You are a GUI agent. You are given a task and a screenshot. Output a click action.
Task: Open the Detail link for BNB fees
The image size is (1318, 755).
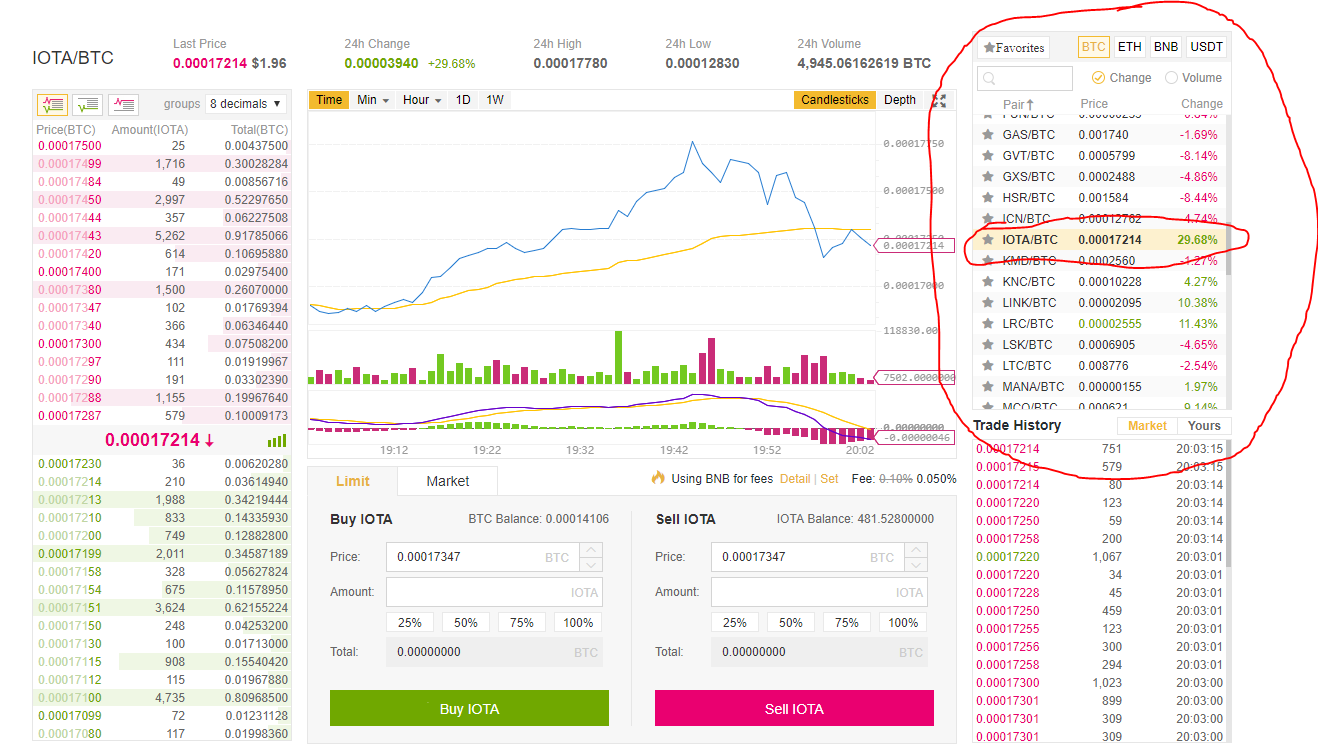click(x=795, y=479)
